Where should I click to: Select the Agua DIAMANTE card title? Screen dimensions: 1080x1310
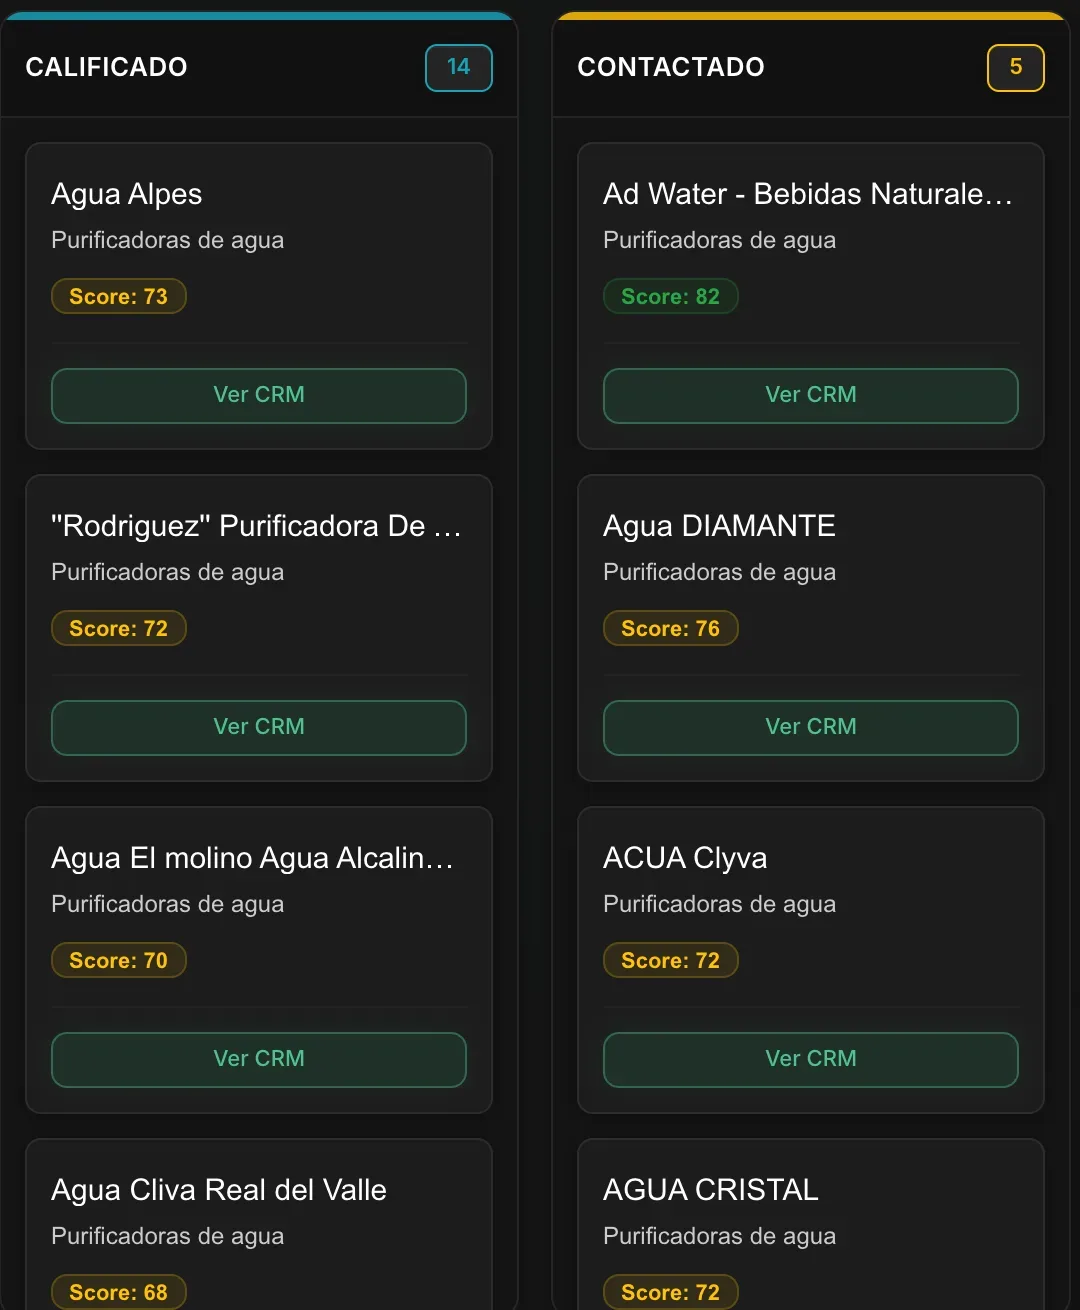point(719,526)
